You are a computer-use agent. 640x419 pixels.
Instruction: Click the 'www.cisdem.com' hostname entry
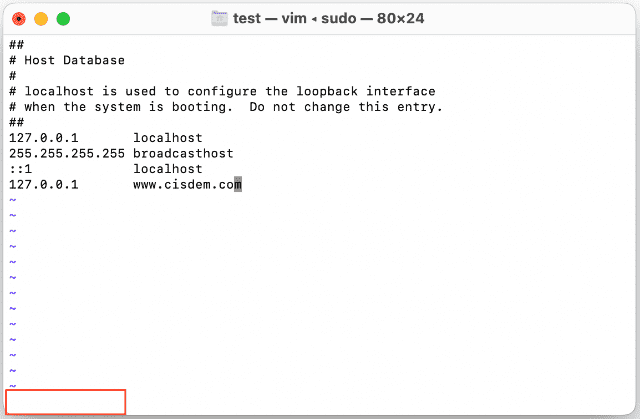tap(183, 184)
